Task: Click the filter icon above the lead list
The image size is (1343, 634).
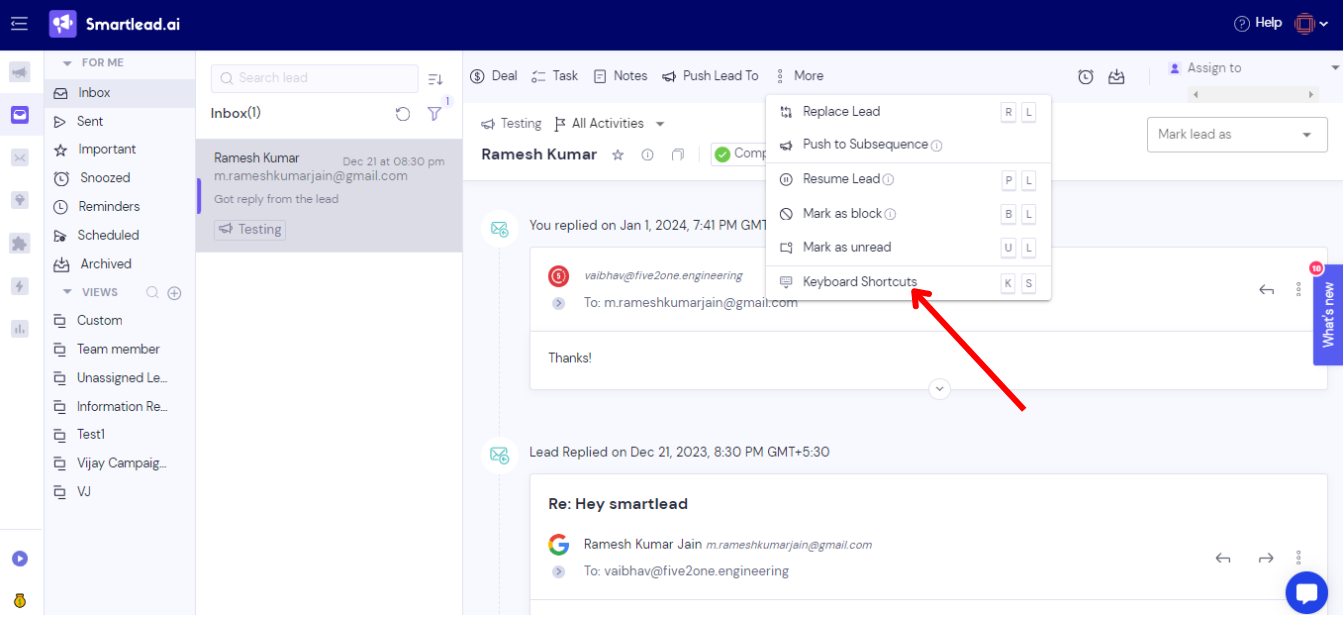Action: (435, 114)
